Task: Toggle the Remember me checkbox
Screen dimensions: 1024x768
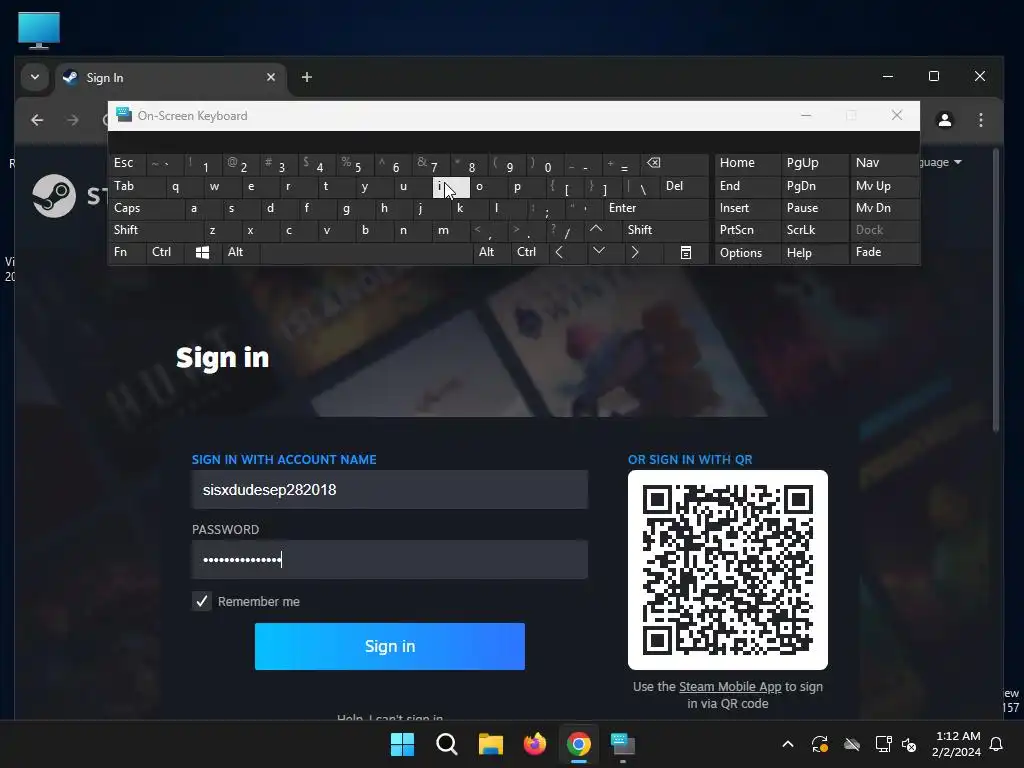Action: click(x=202, y=601)
